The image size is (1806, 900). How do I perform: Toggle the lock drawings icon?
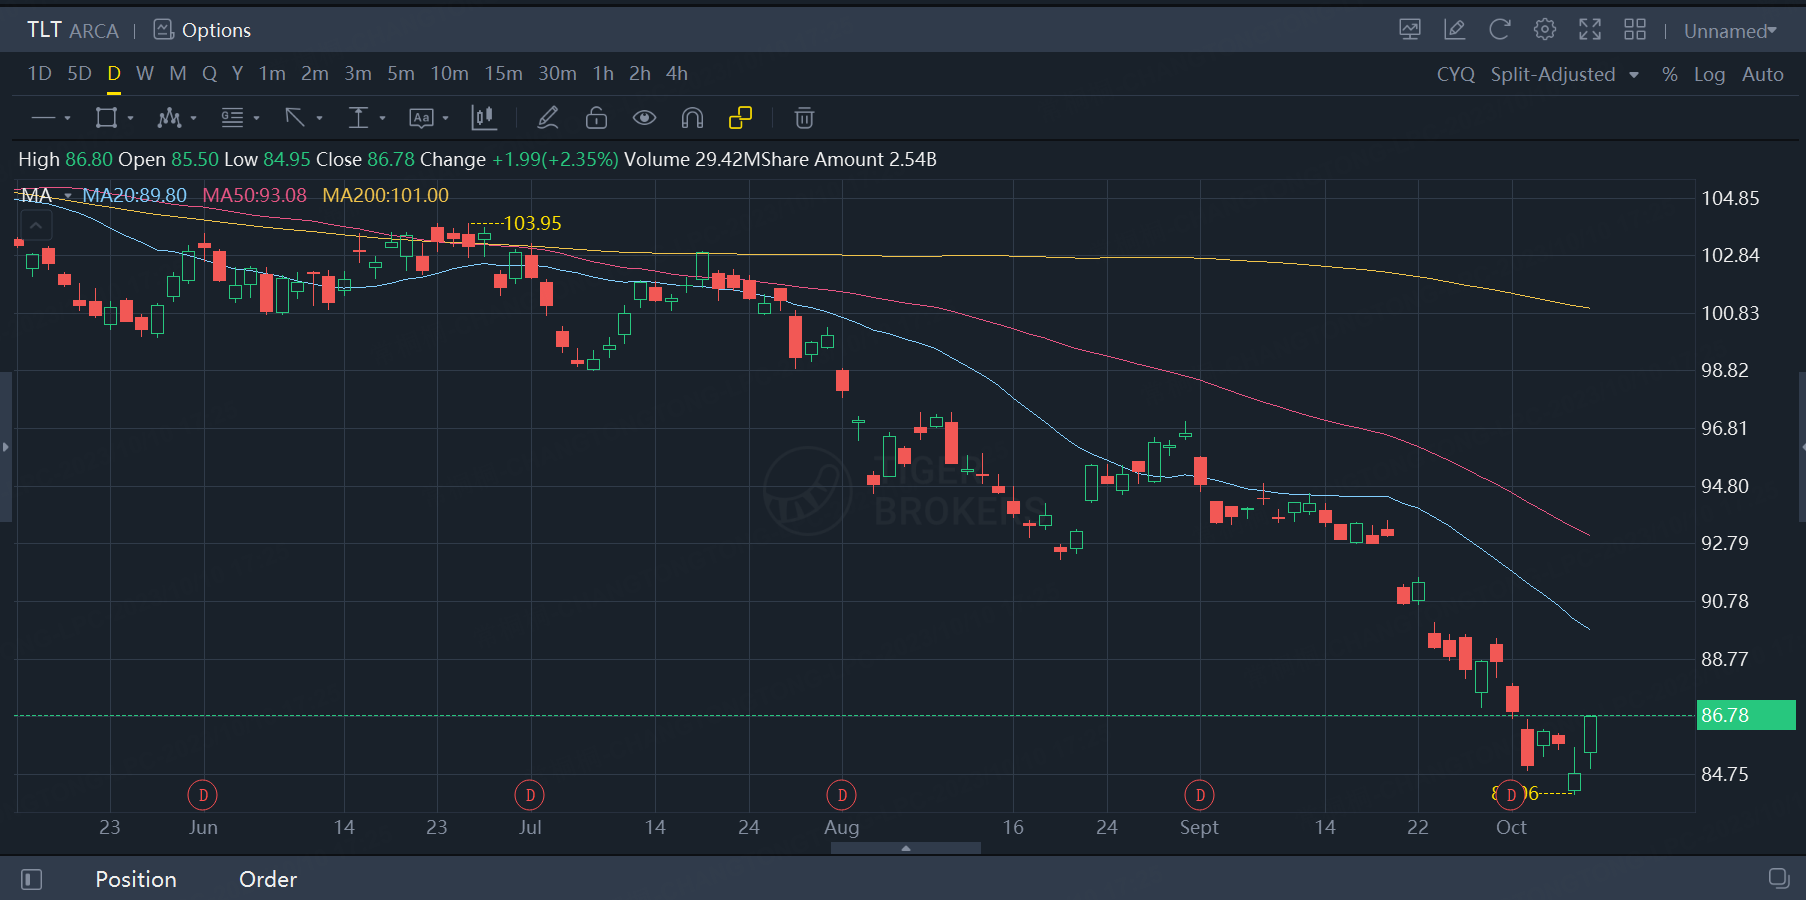point(596,119)
